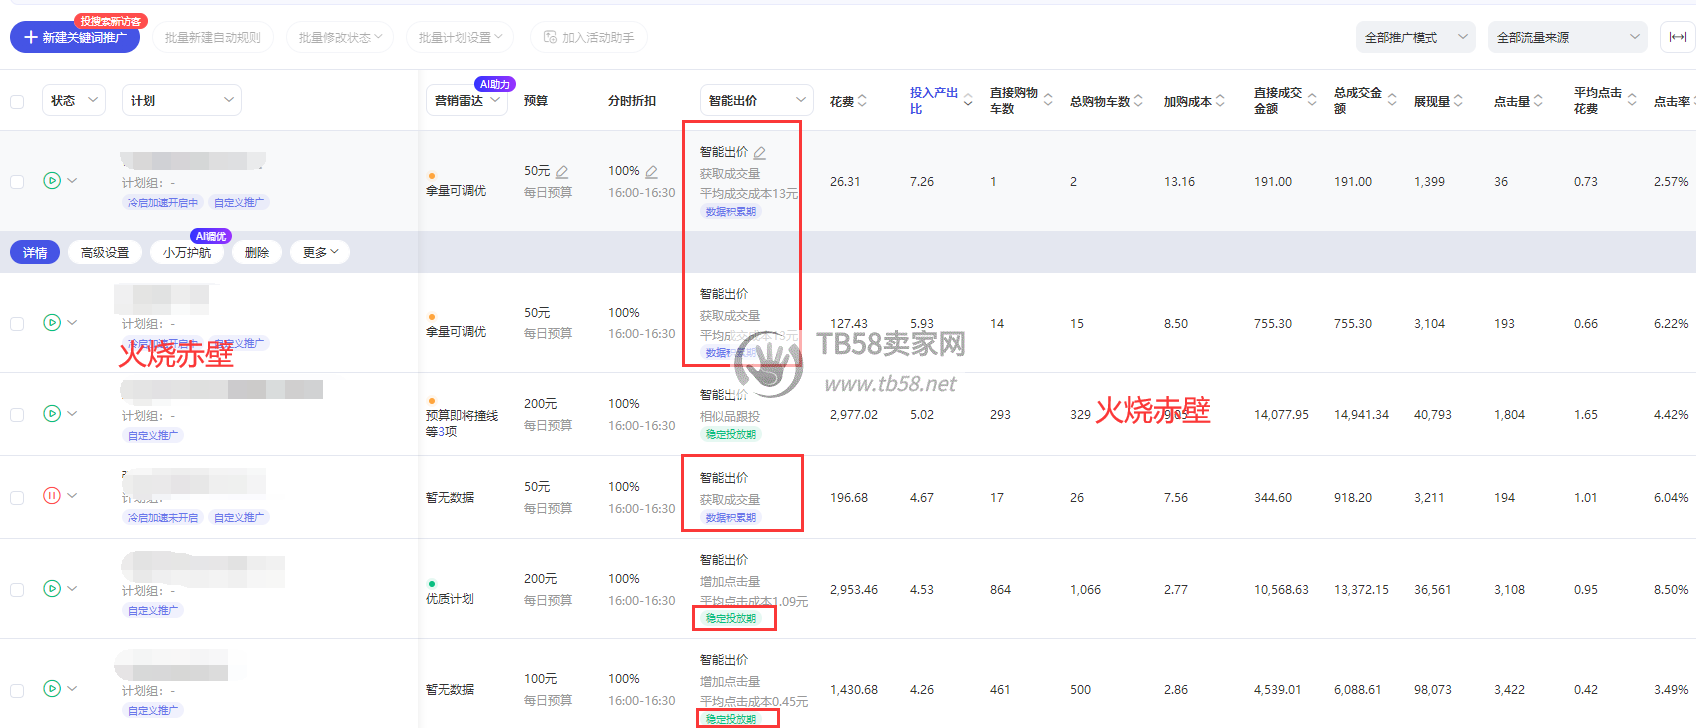Screen dimensions: 1696x728
Task: Expand the 全部推广模式 dropdown
Action: 1415,38
